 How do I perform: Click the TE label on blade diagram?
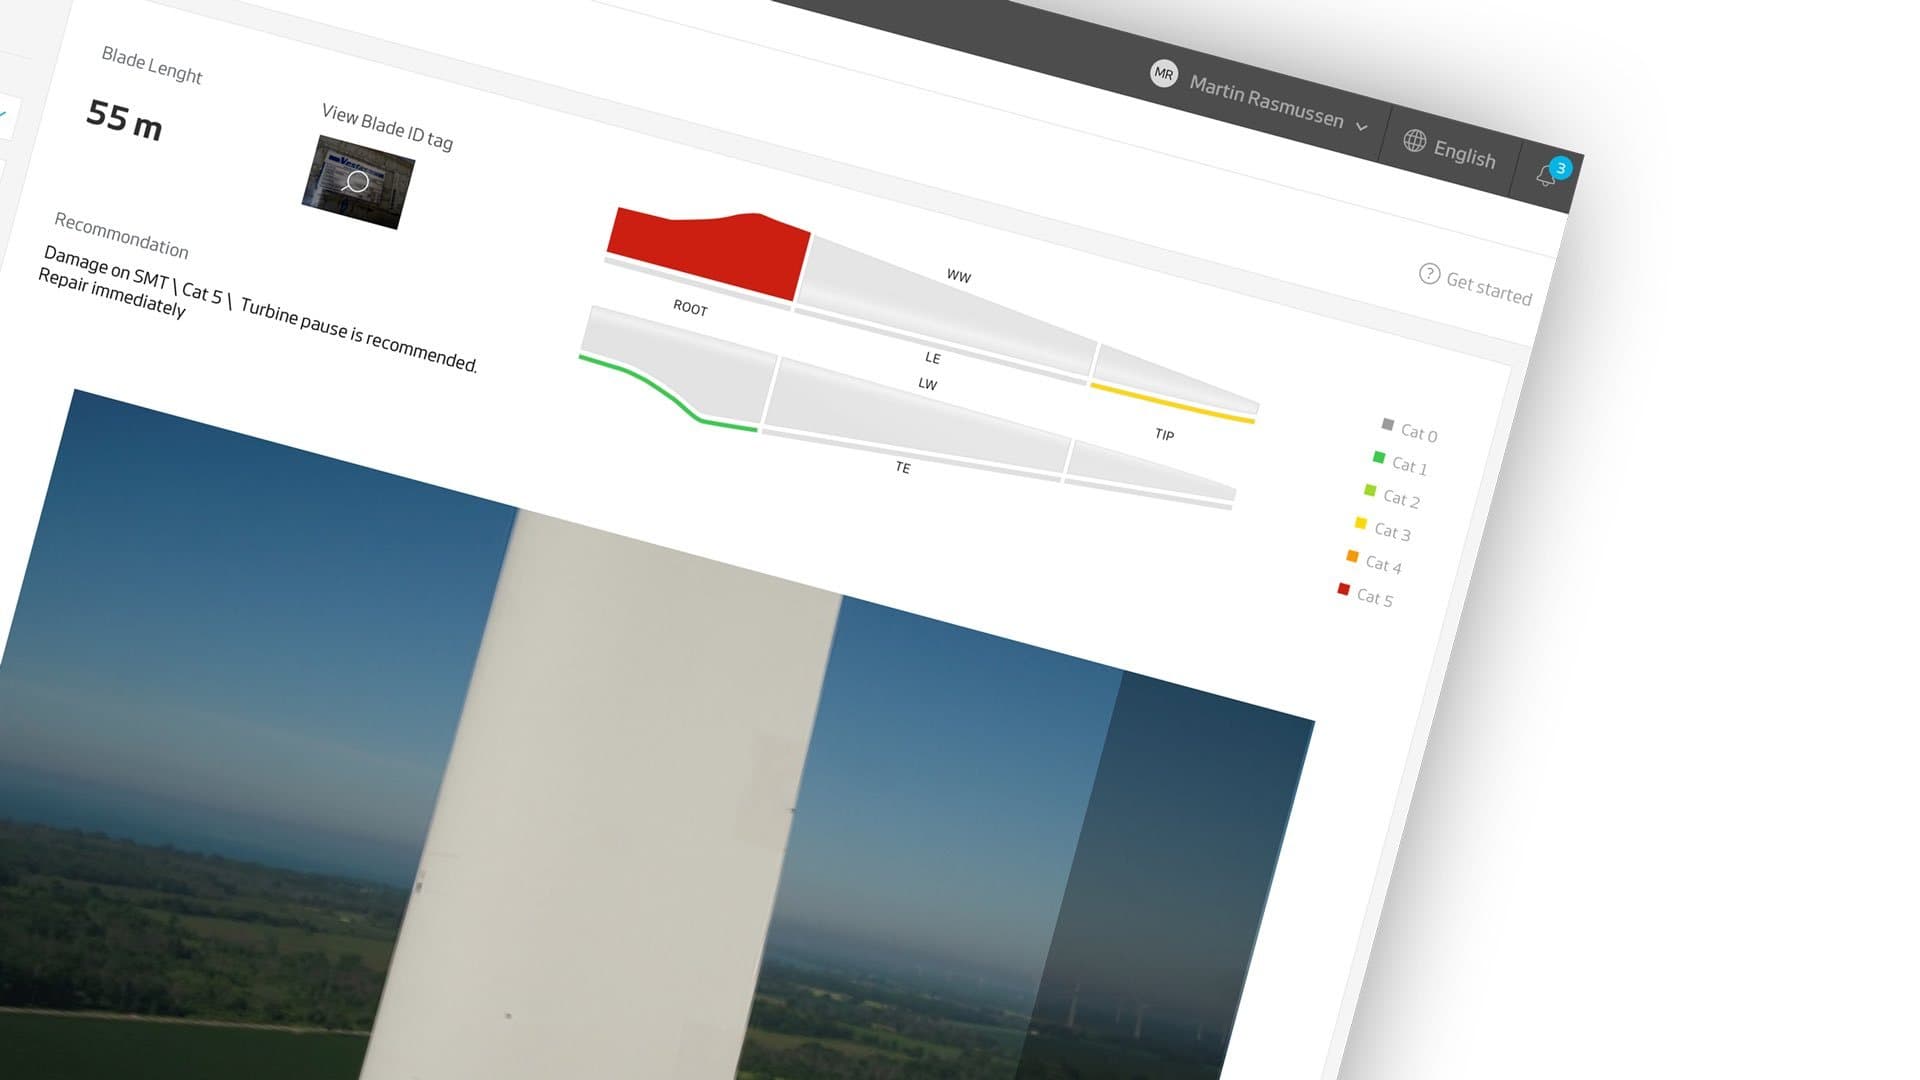pyautogui.click(x=903, y=467)
